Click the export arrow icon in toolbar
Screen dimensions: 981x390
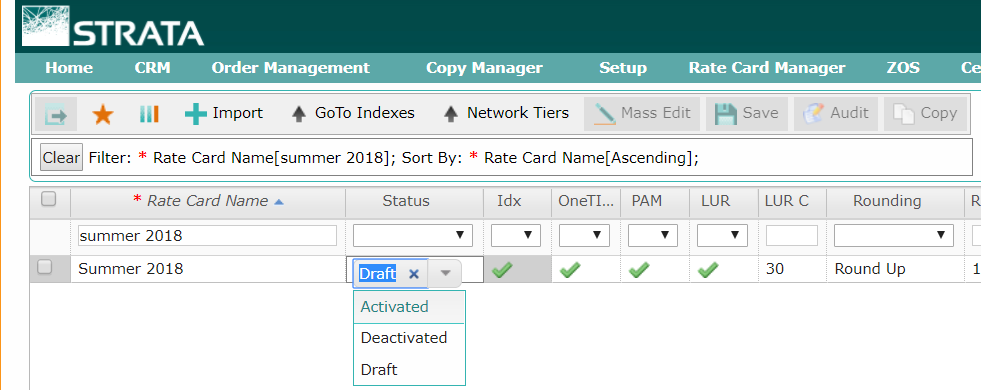tap(56, 115)
